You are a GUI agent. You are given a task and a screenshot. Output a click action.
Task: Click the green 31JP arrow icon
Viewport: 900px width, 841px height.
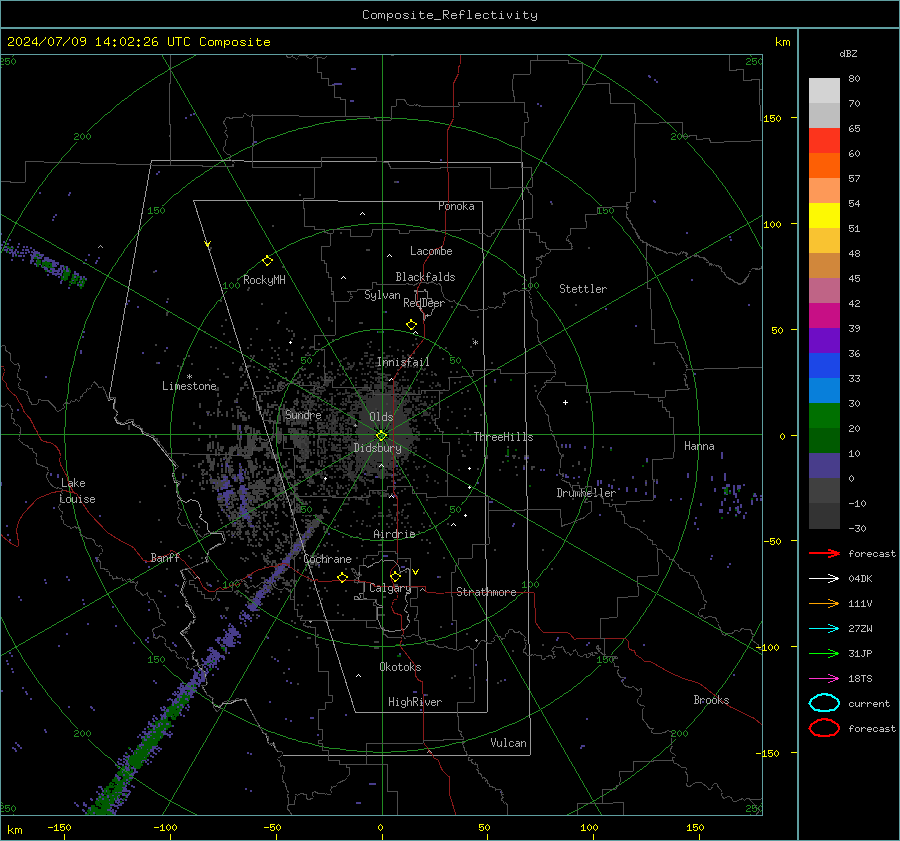(x=824, y=653)
